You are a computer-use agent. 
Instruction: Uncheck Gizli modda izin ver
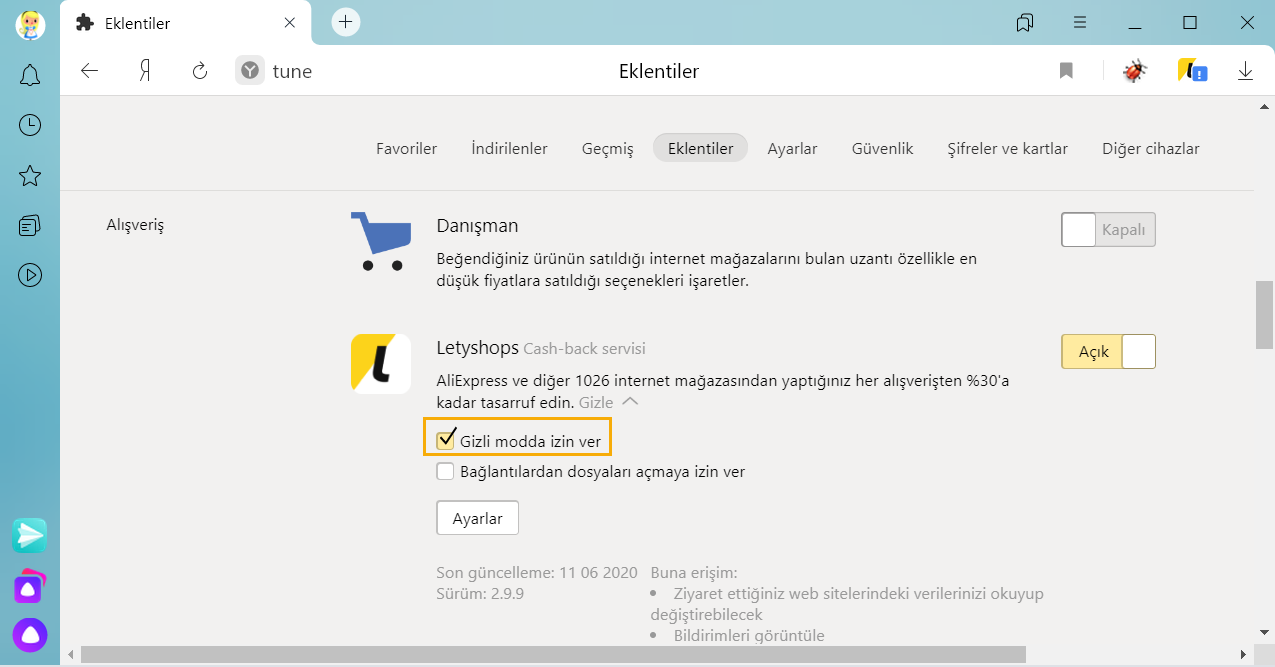446,440
